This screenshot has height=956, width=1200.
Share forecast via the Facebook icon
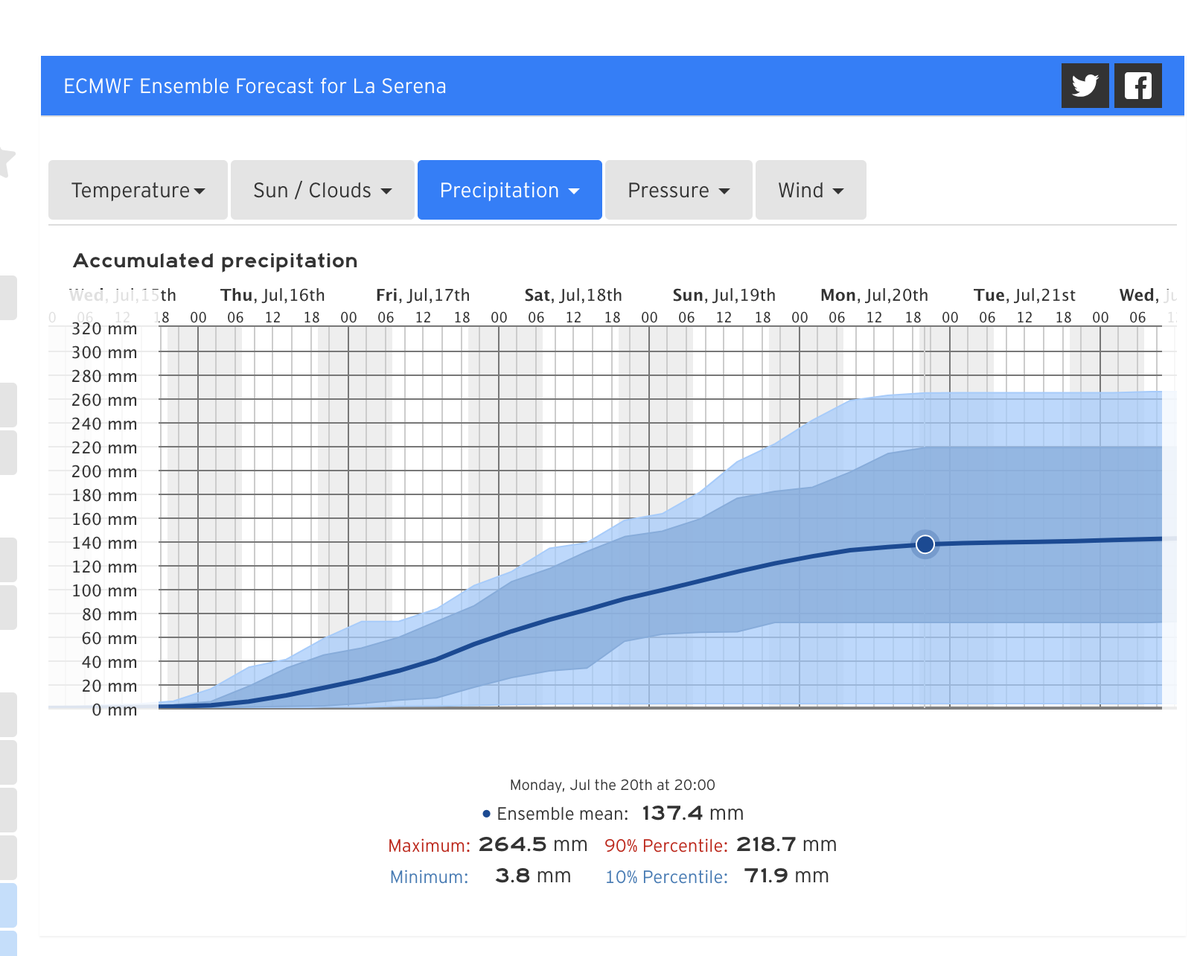click(1138, 85)
